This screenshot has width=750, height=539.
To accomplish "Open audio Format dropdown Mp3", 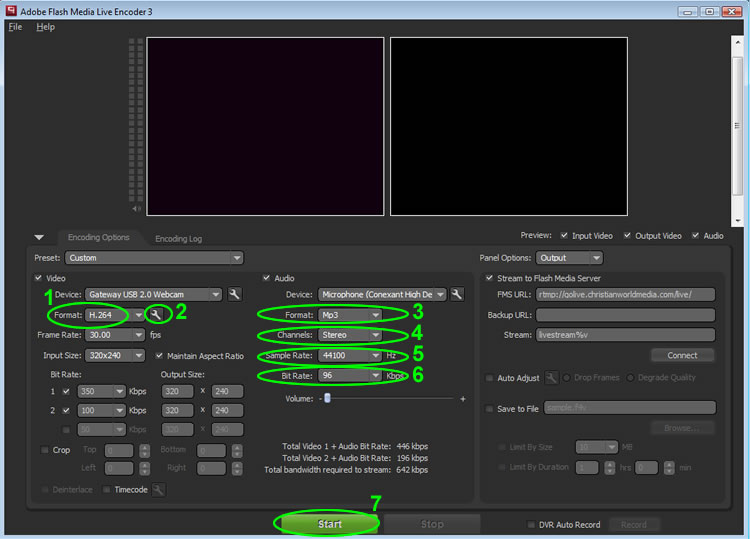I will coord(350,315).
